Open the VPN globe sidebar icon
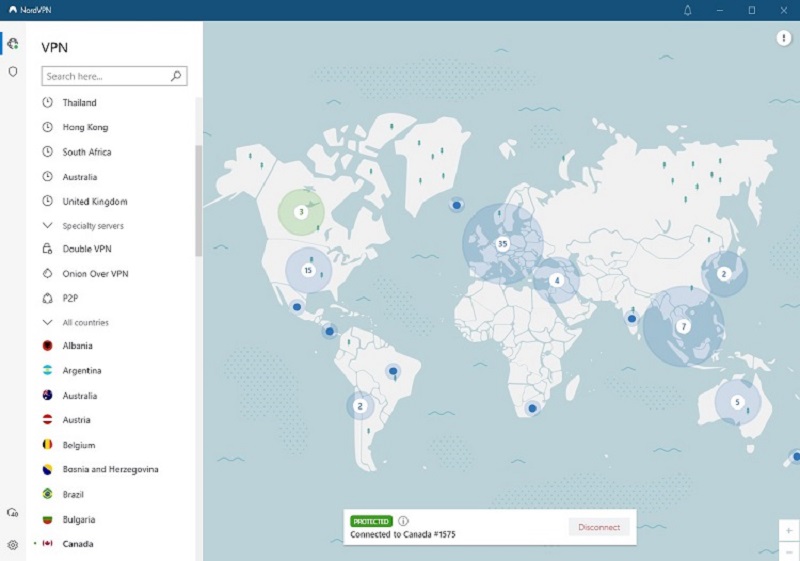 (x=13, y=44)
